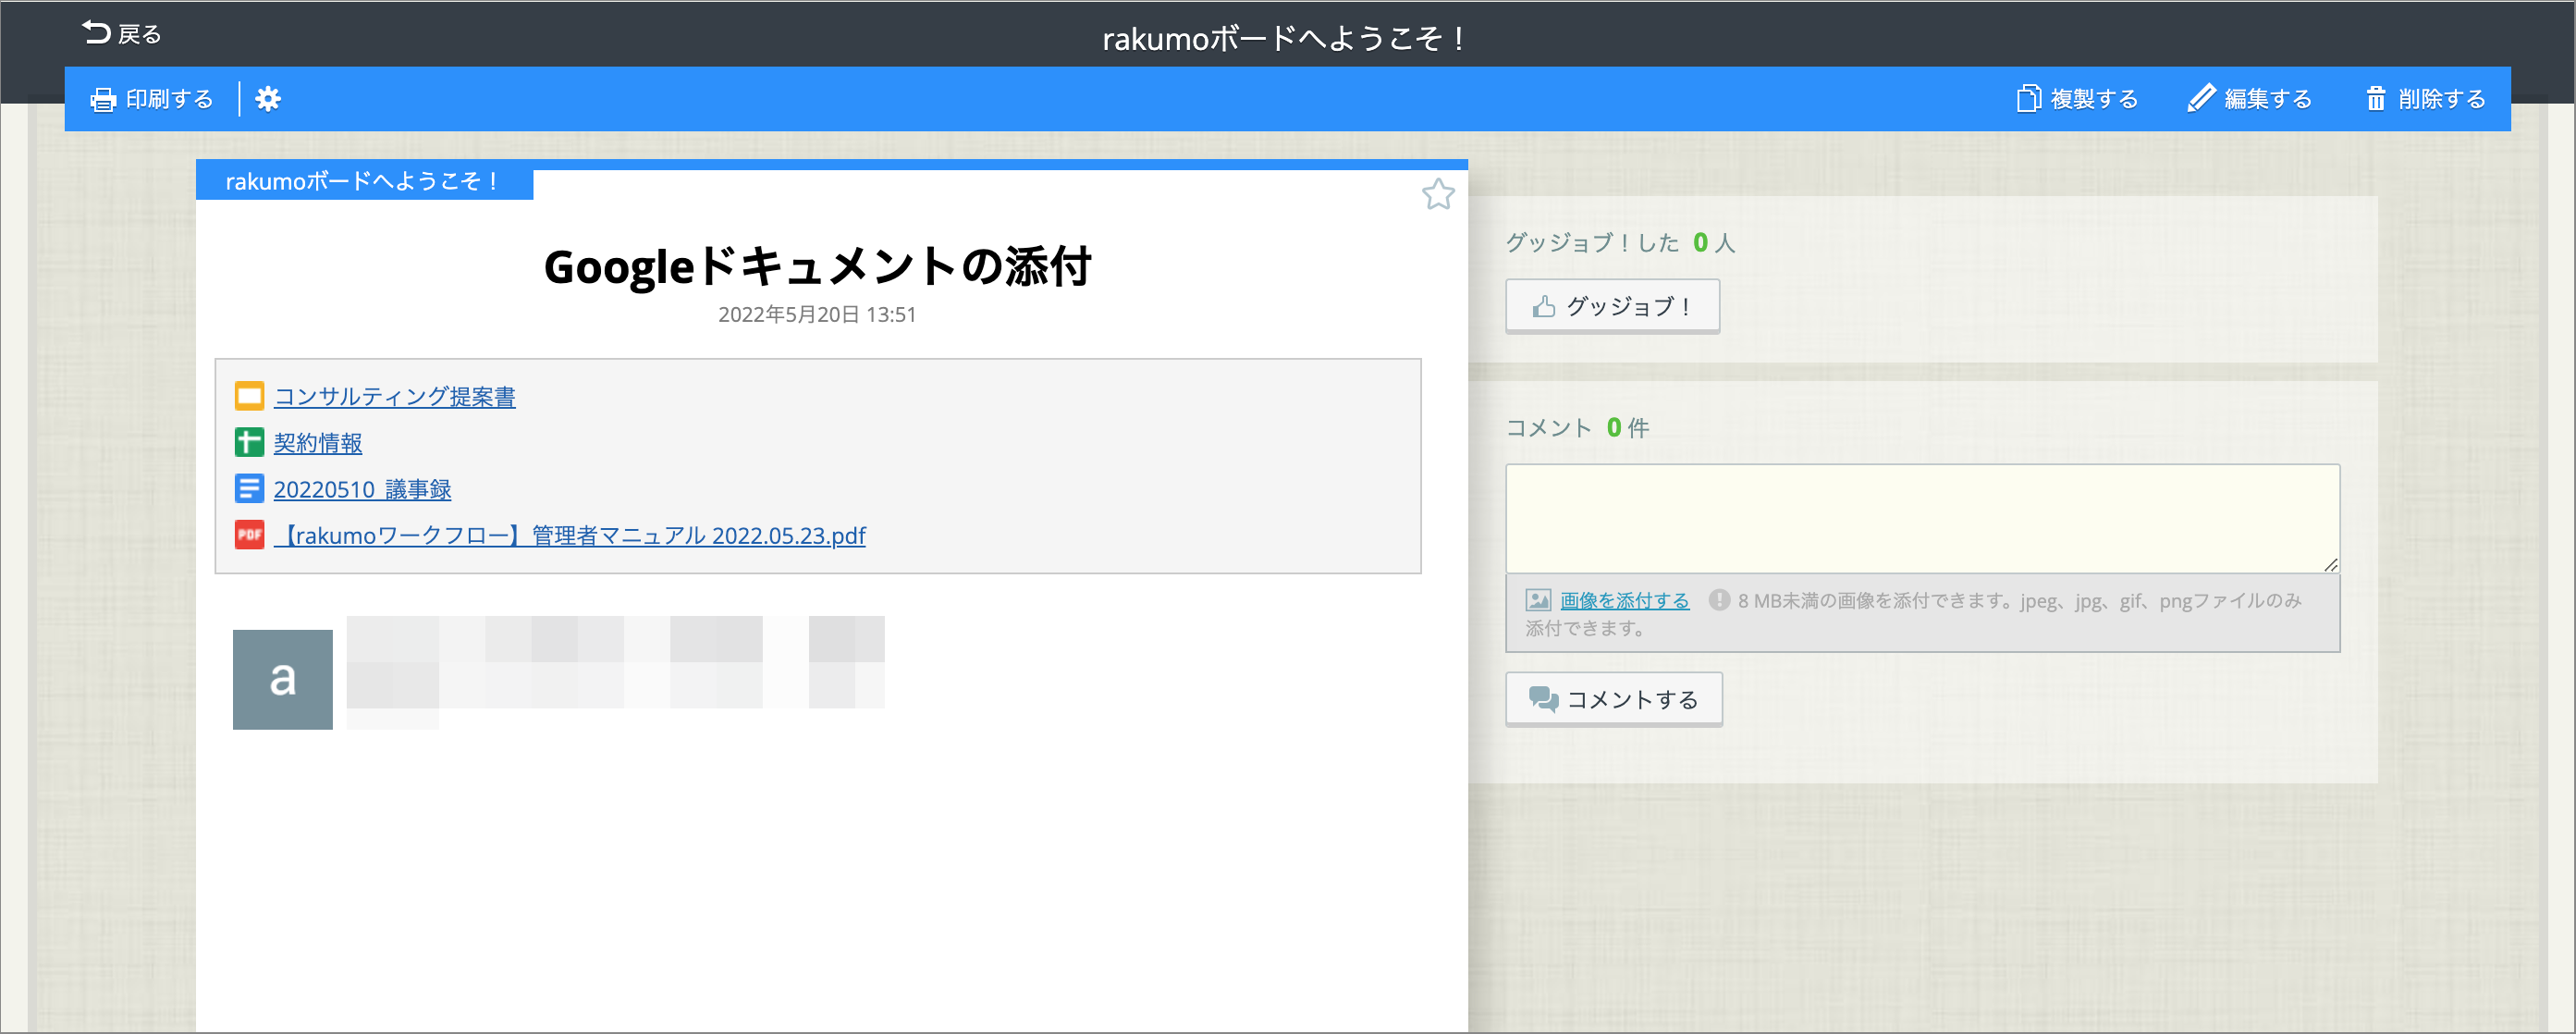Screen dimensions: 2576x1034
Task: Click the picture icon next to 画像を添付する
Action: (x=1538, y=600)
